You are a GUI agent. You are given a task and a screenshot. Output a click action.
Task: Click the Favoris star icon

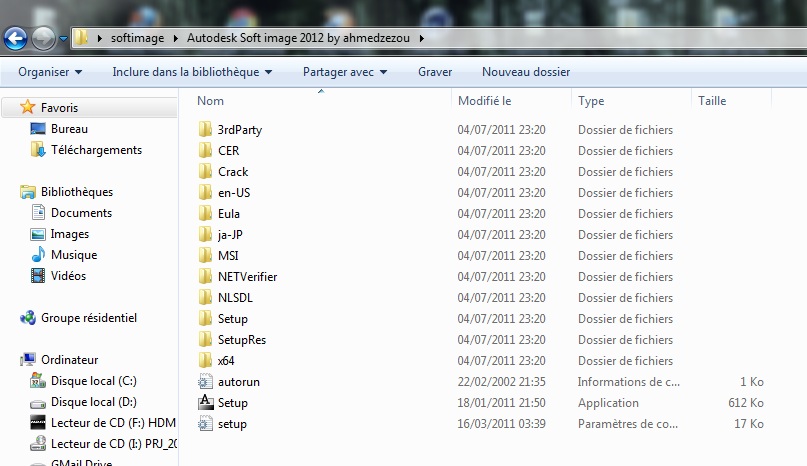pos(27,107)
